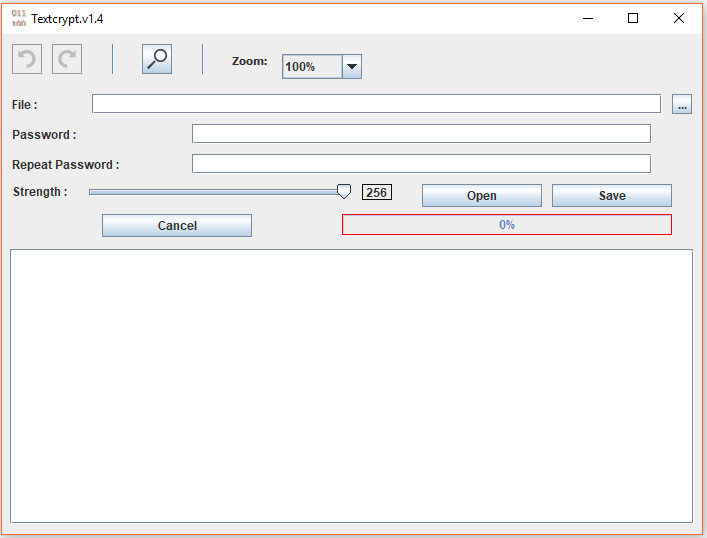Click the Zoom: label
This screenshot has width=707, height=538.
tap(249, 61)
